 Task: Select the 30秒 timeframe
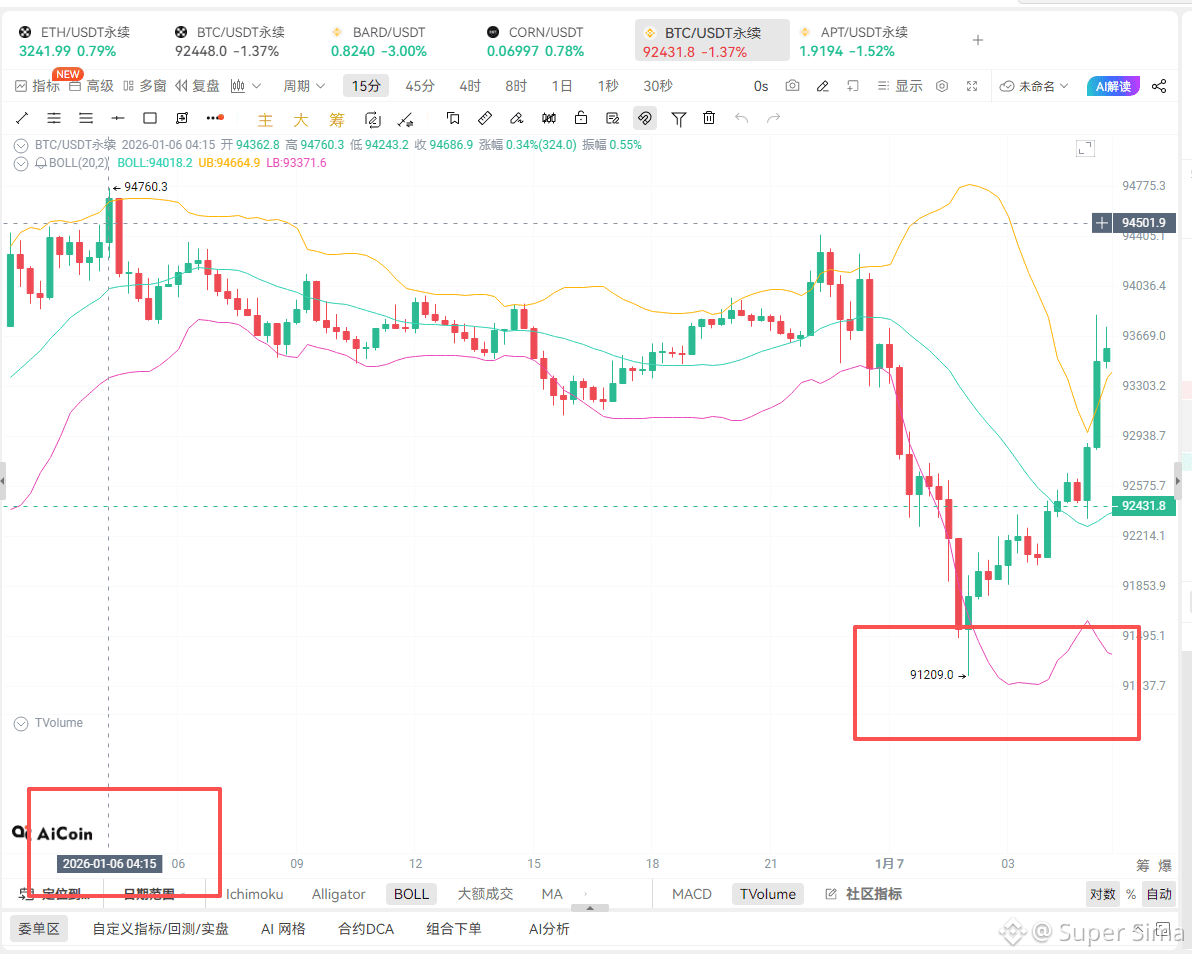tap(658, 86)
